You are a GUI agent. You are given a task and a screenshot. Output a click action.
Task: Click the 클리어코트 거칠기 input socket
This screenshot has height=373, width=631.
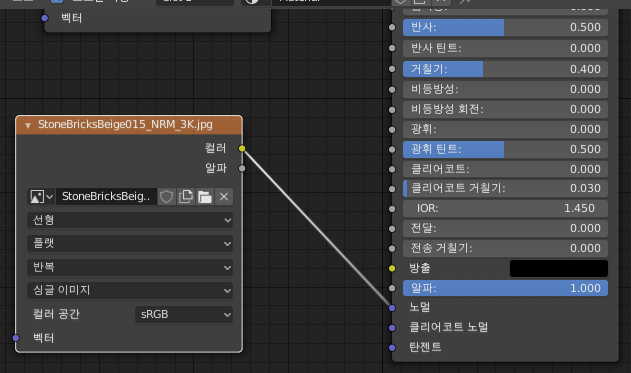392,189
